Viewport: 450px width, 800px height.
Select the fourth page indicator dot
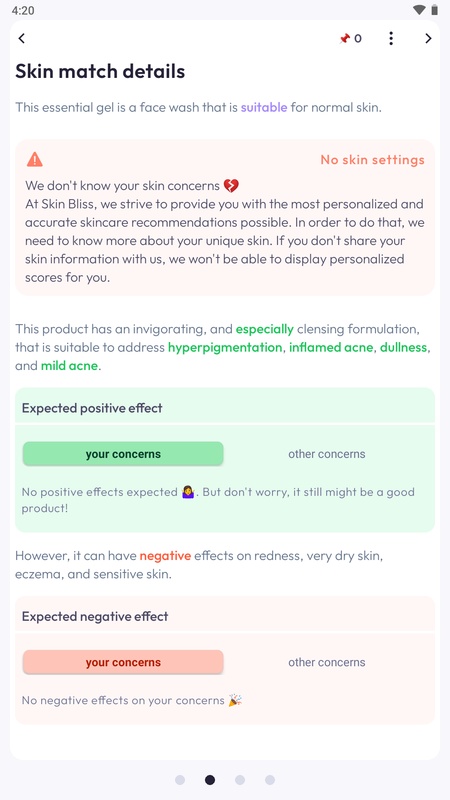(270, 780)
